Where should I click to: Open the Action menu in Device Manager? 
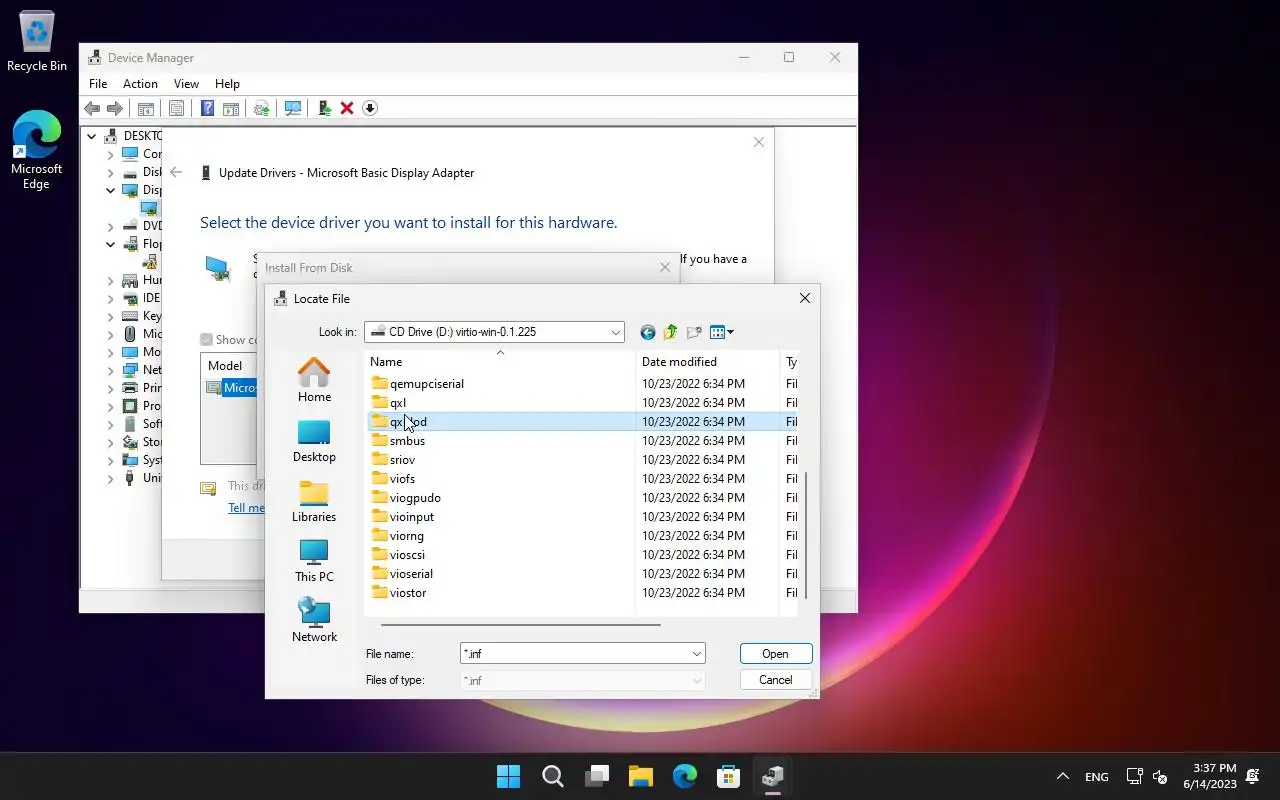140,84
